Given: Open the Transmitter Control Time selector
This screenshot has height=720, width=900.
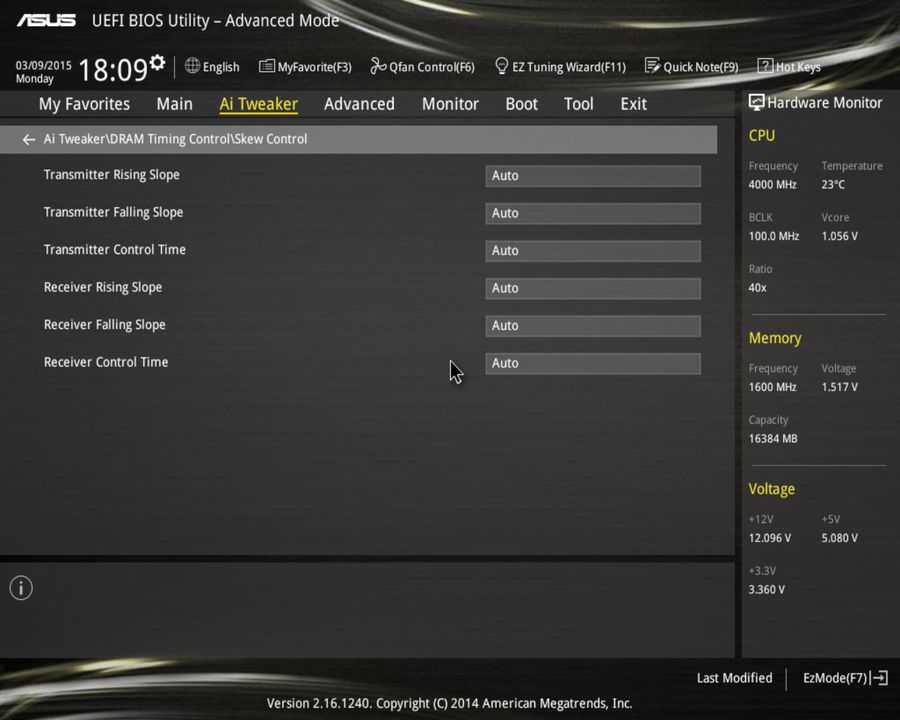Looking at the screenshot, I should [592, 250].
